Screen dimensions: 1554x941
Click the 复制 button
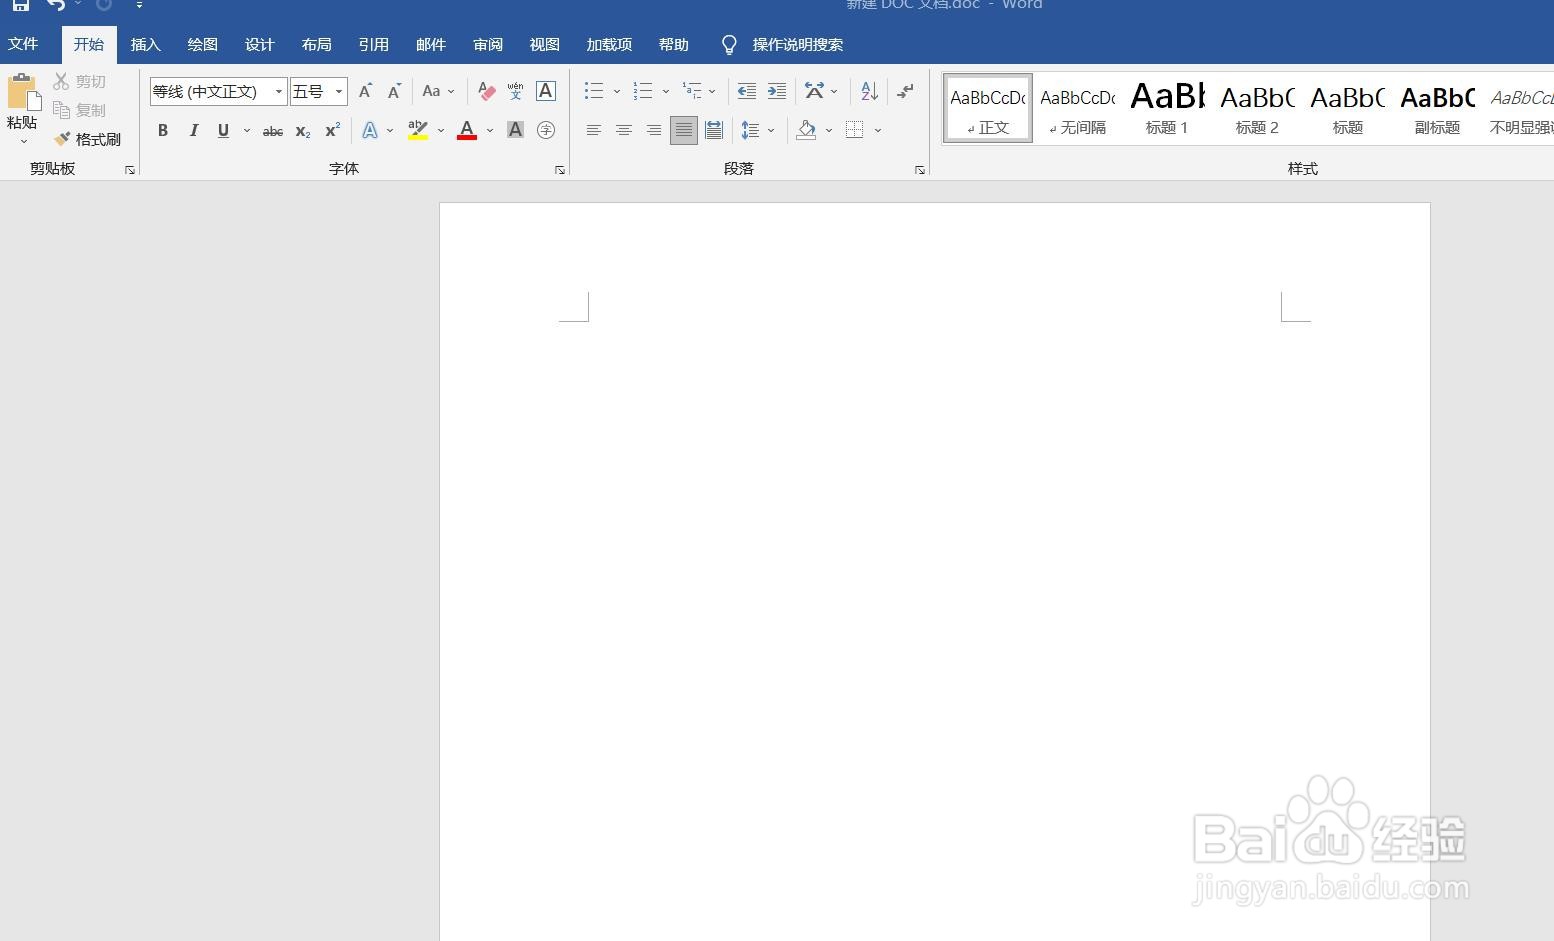coord(80,110)
